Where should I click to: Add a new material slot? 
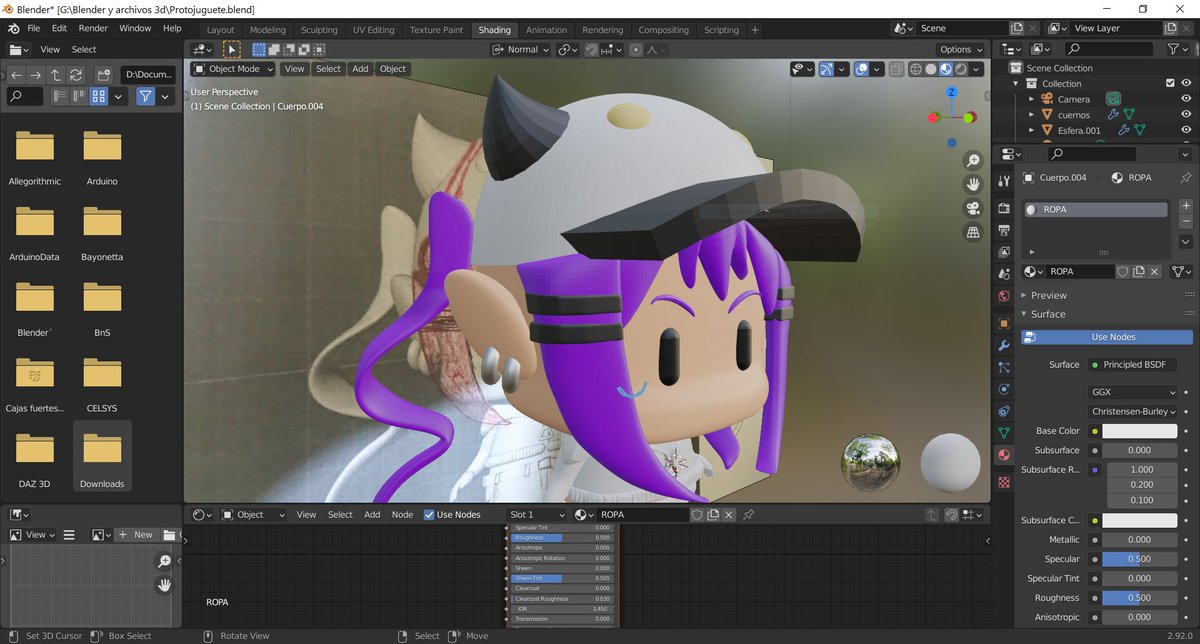pyautogui.click(x=1186, y=205)
